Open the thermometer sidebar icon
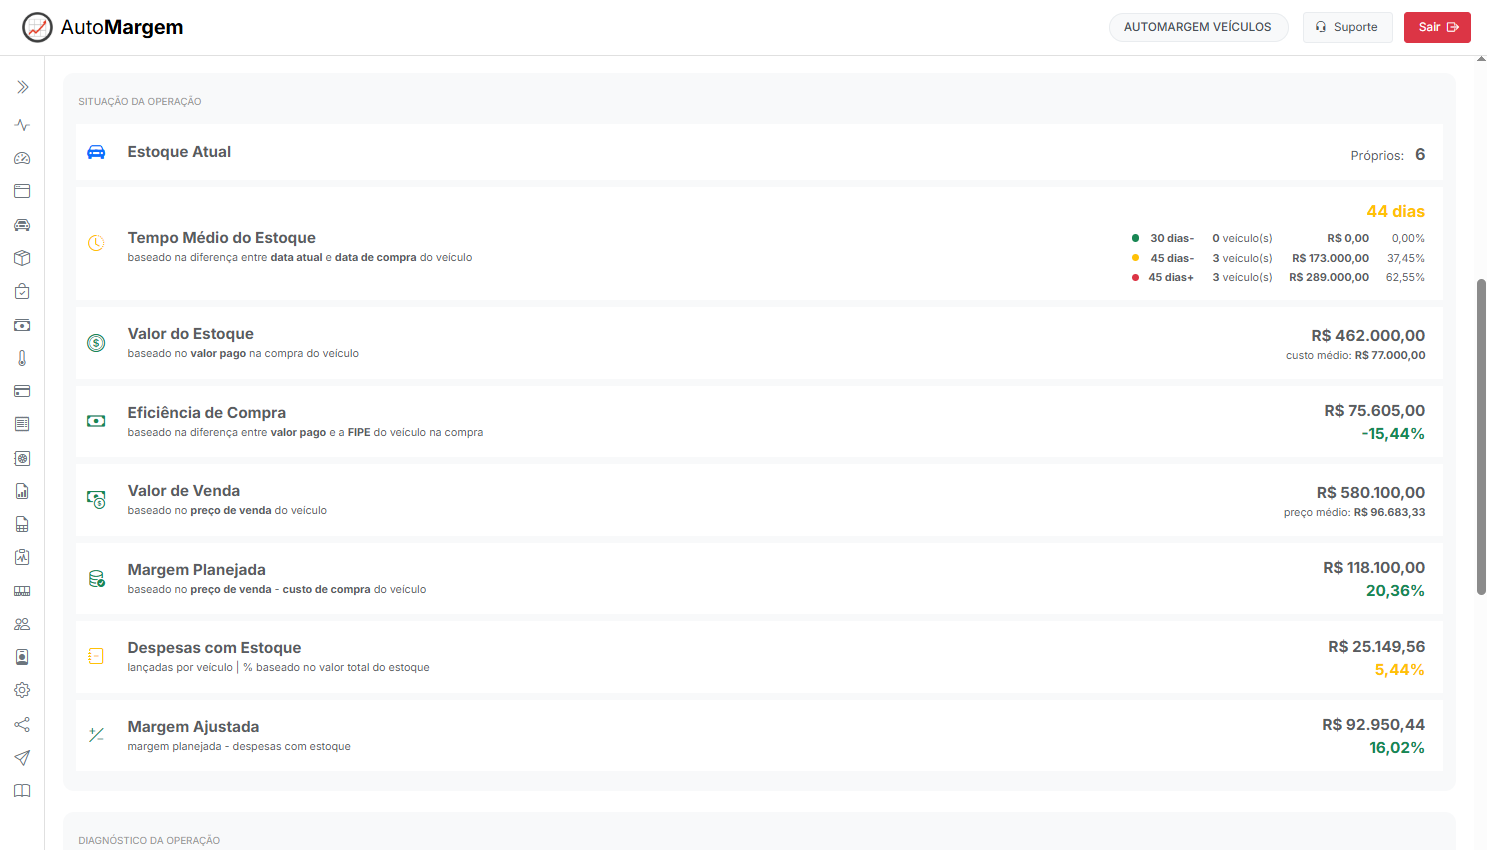This screenshot has width=1487, height=850. pyautogui.click(x=22, y=358)
